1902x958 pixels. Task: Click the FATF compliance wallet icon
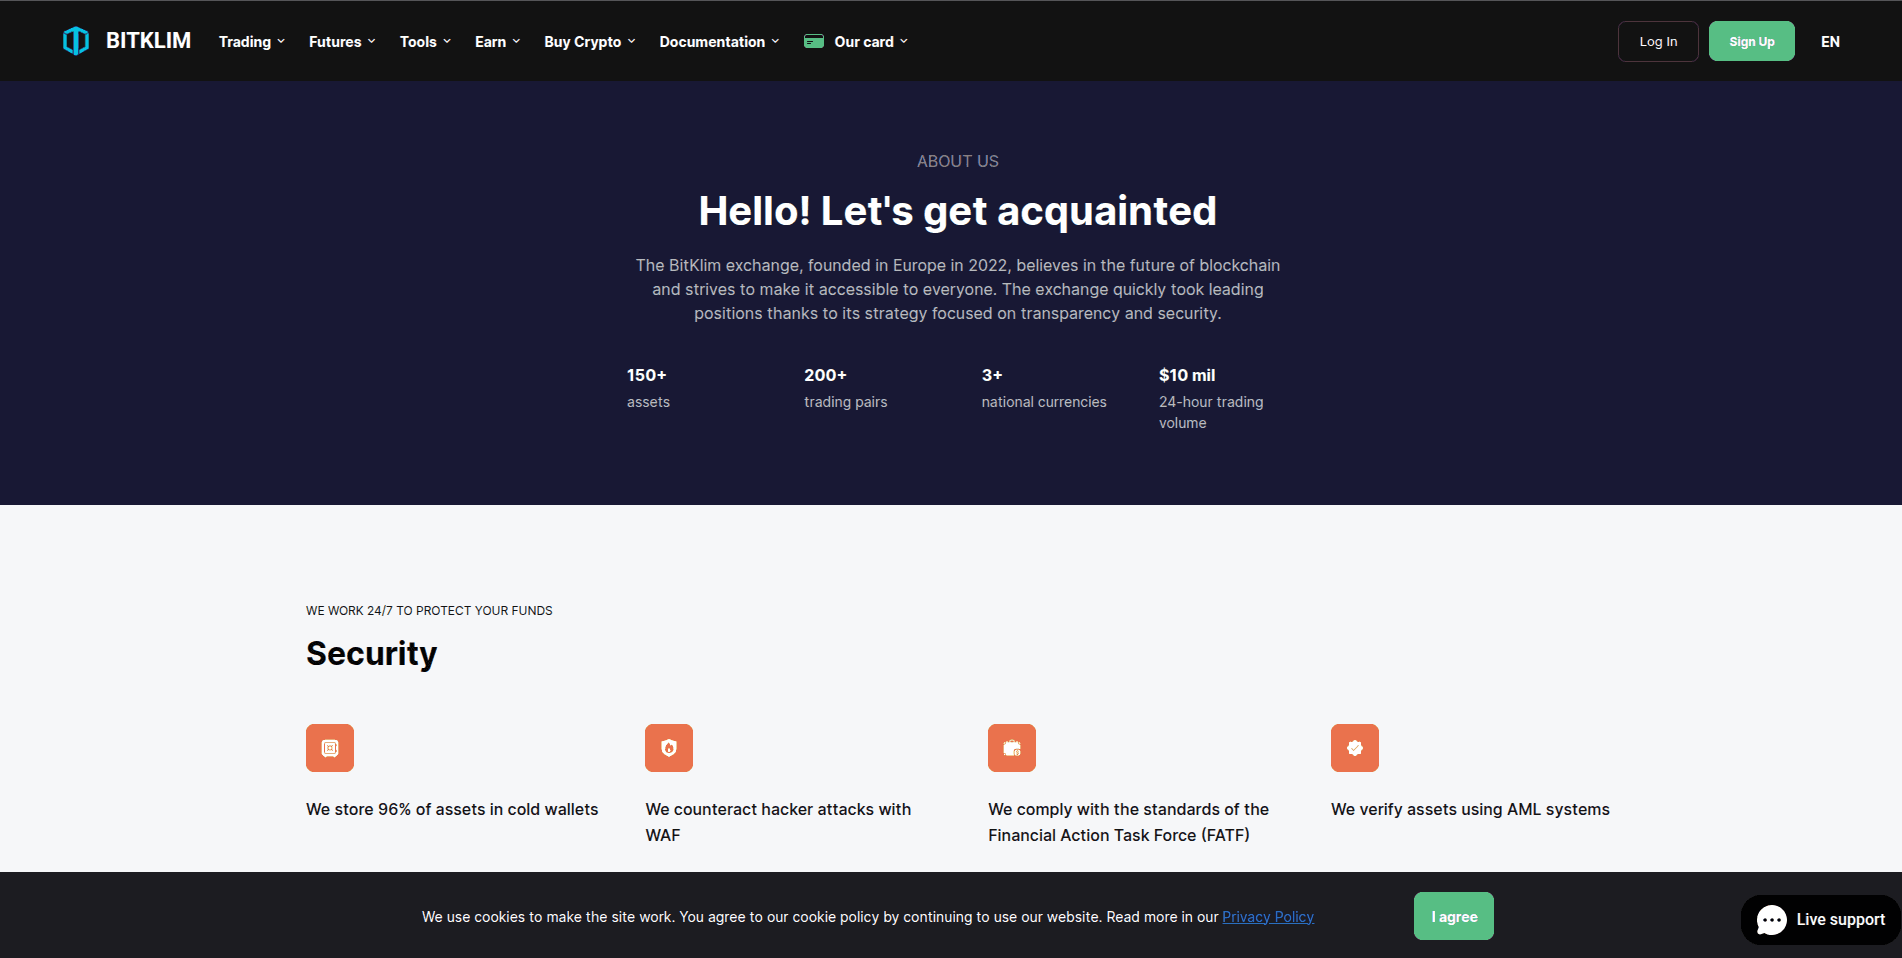point(1012,748)
